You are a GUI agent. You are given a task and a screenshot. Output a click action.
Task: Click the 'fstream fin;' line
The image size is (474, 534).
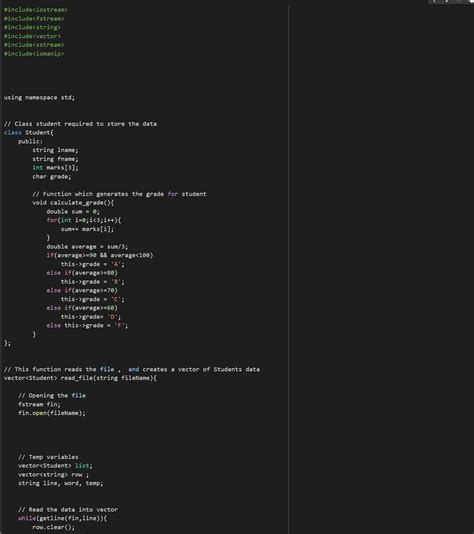click(x=39, y=405)
